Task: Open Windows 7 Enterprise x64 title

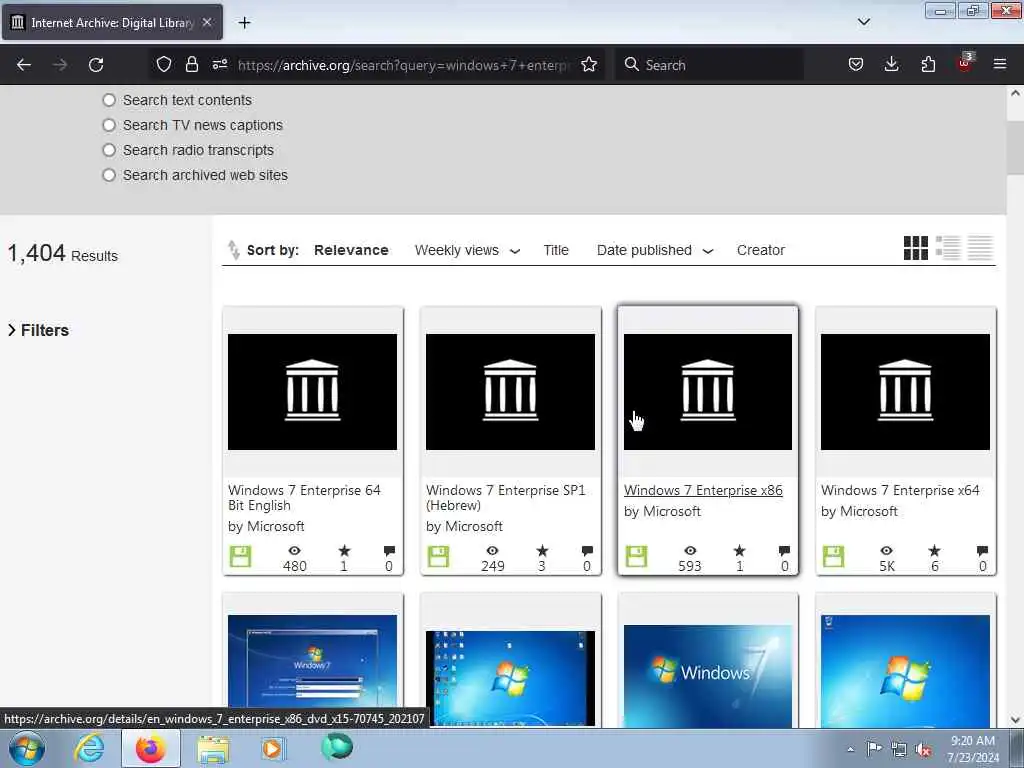Action: coord(900,490)
